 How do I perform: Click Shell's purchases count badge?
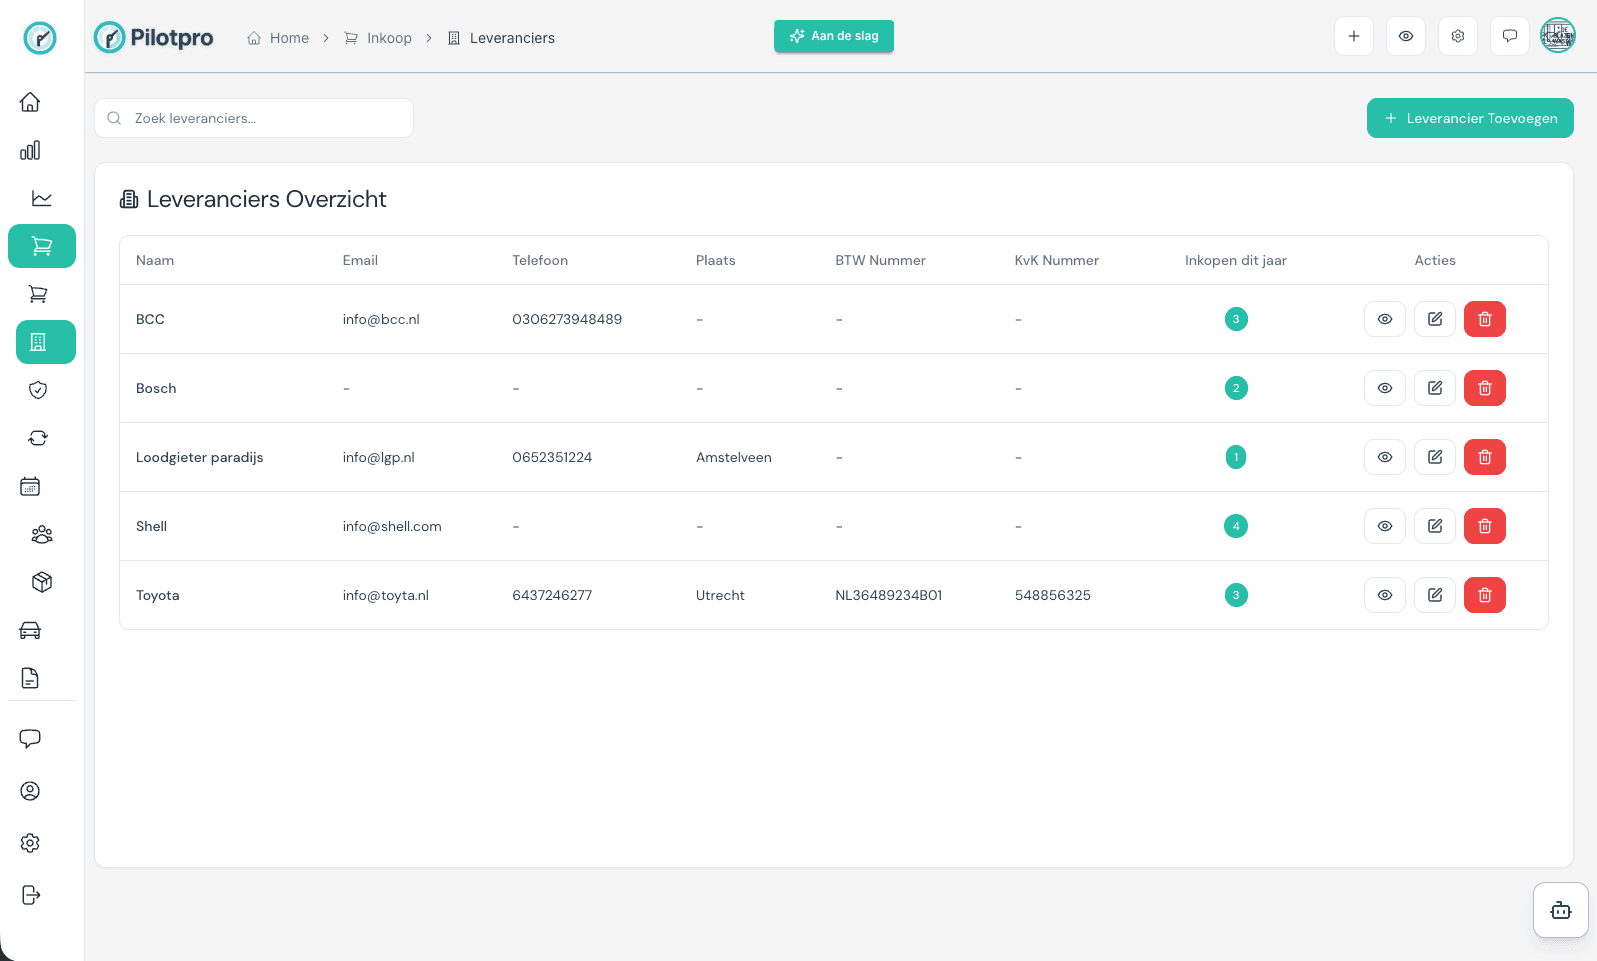pos(1235,526)
